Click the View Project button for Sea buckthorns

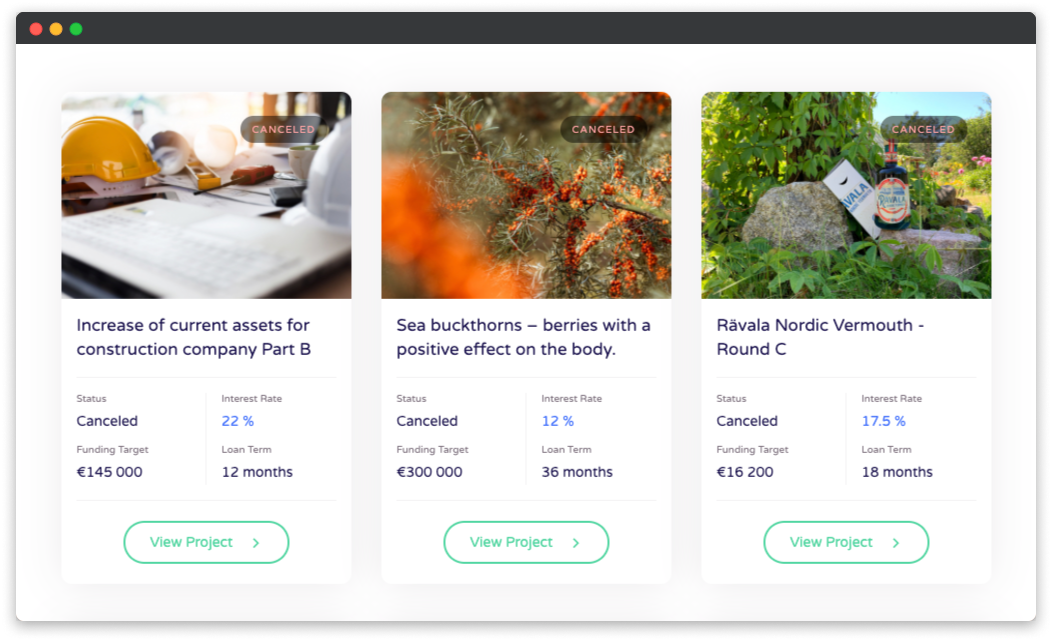coord(526,542)
